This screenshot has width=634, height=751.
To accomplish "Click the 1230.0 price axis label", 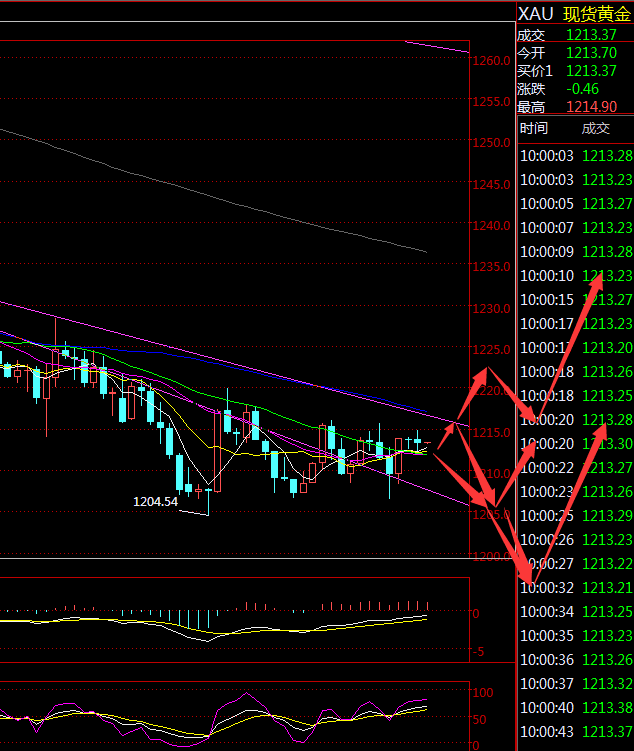I will pos(491,309).
